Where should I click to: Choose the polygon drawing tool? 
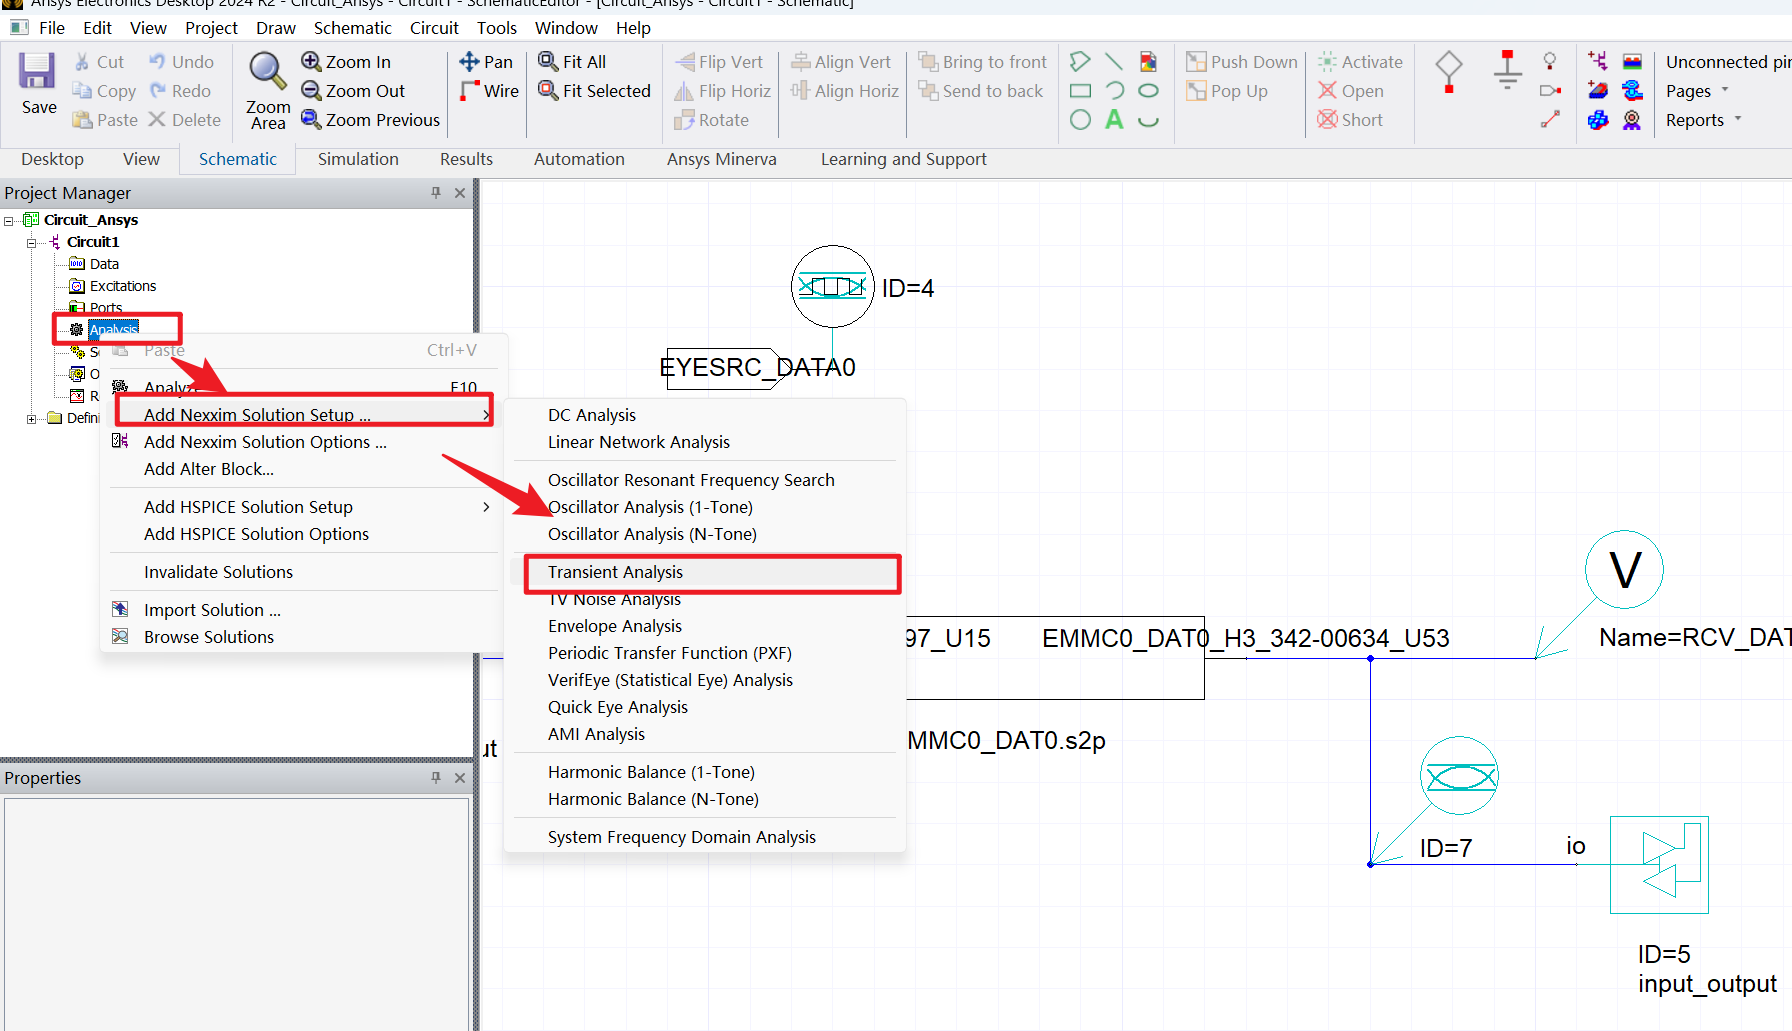coord(1080,62)
